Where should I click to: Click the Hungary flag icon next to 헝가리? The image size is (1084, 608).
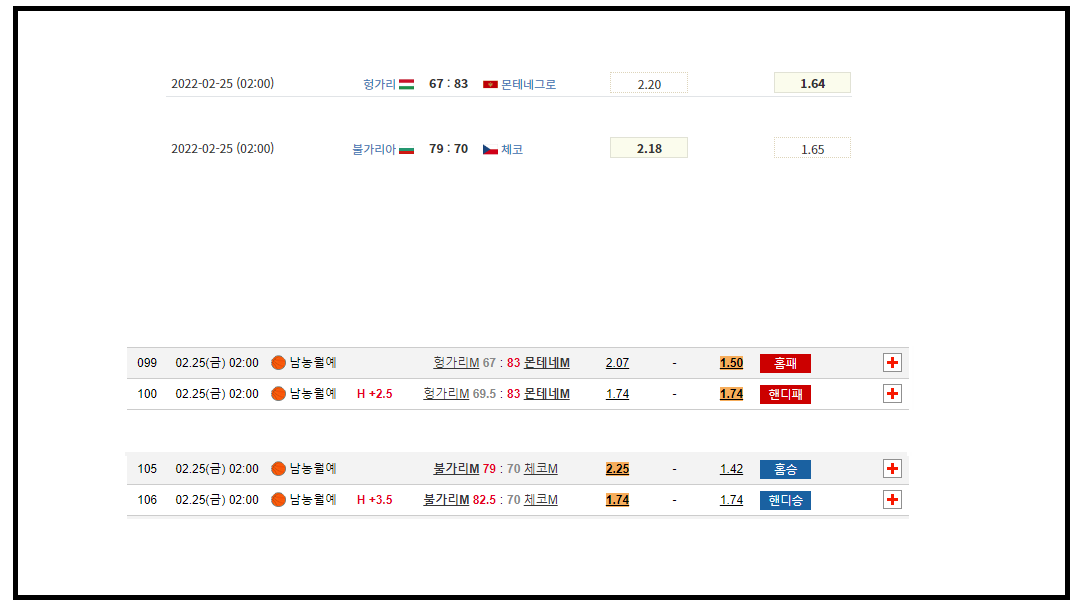point(406,84)
